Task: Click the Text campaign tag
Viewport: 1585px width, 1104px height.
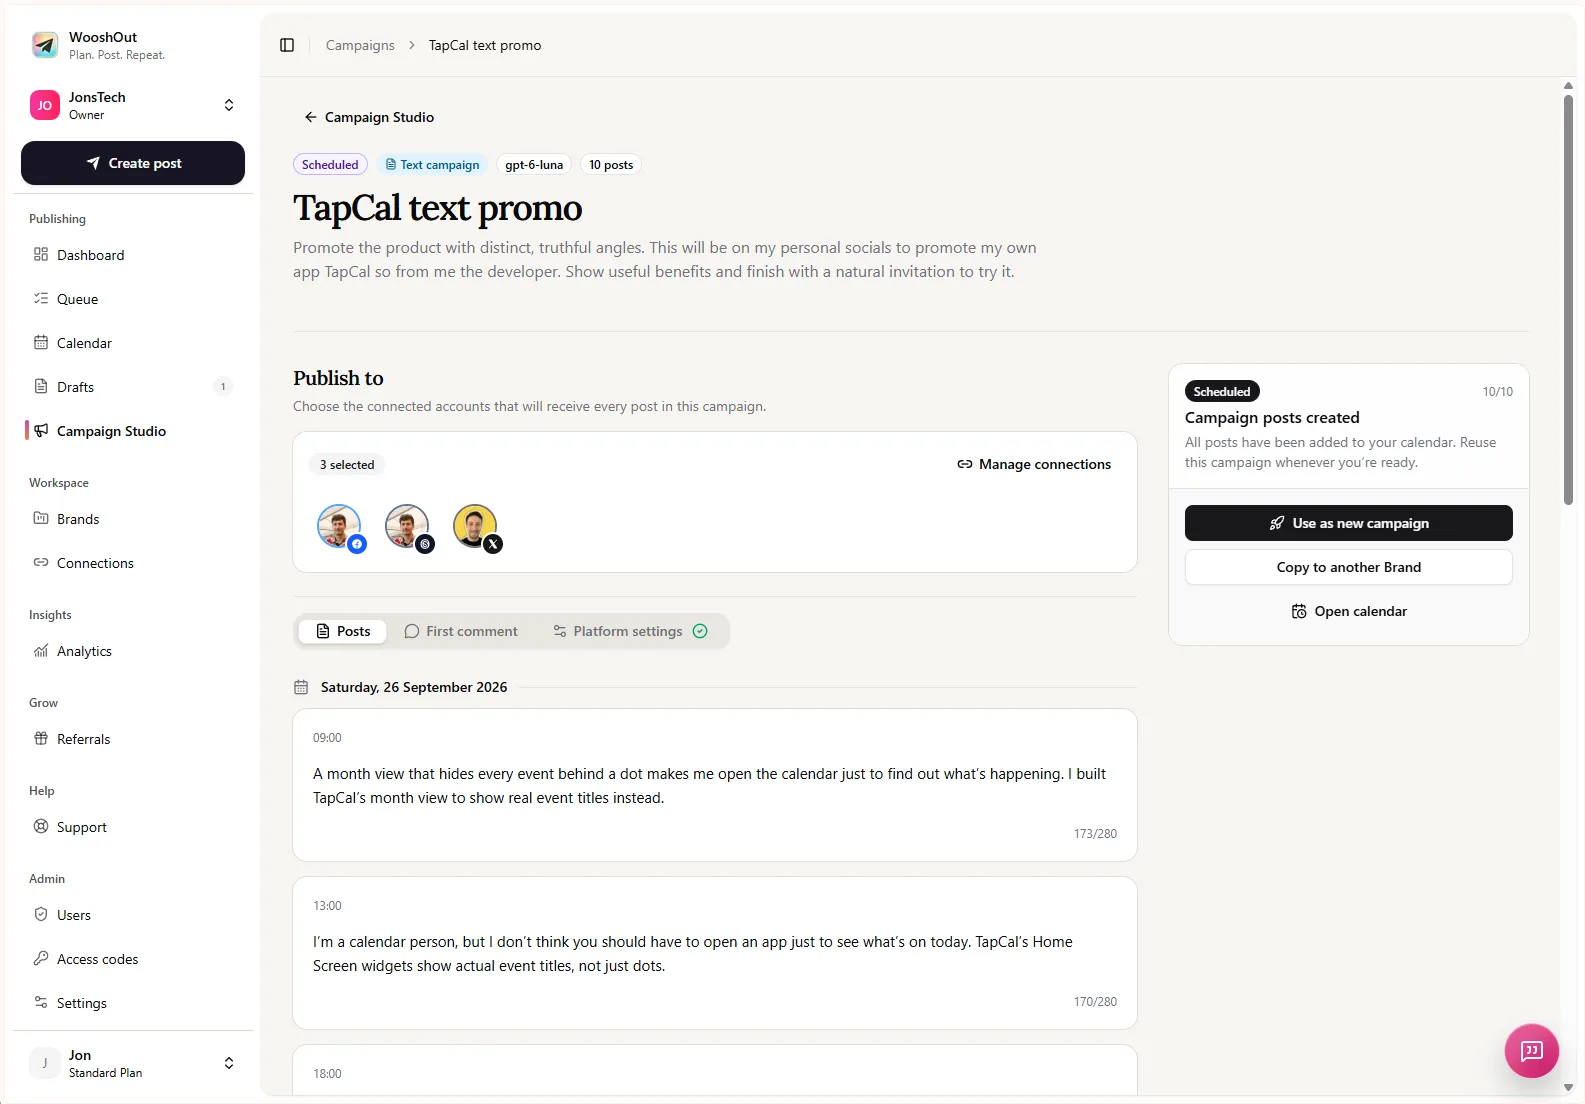Action: (432, 165)
